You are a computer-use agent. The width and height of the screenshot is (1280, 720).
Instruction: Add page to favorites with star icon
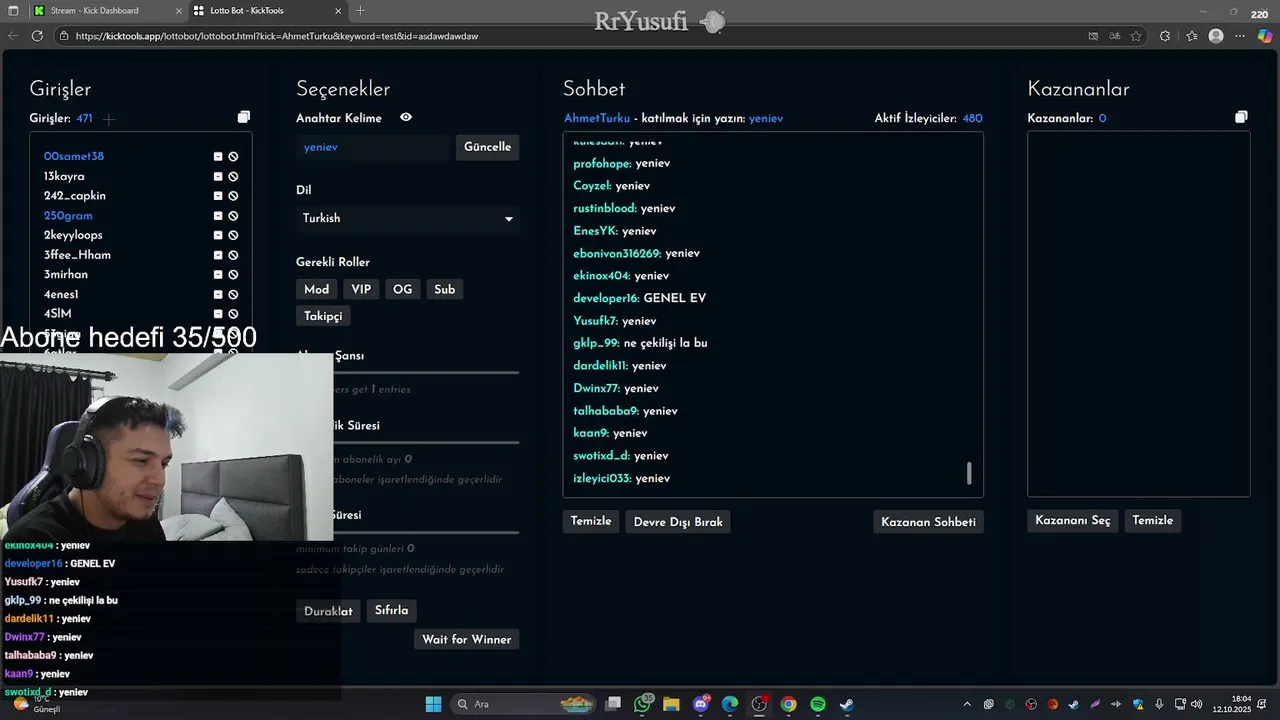click(x=1136, y=36)
